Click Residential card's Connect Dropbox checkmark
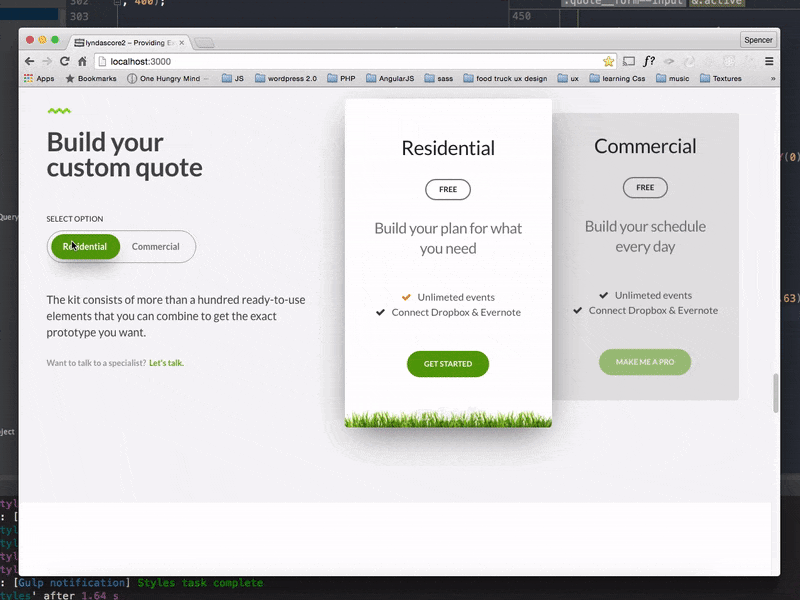The image size is (800, 600). click(x=380, y=312)
